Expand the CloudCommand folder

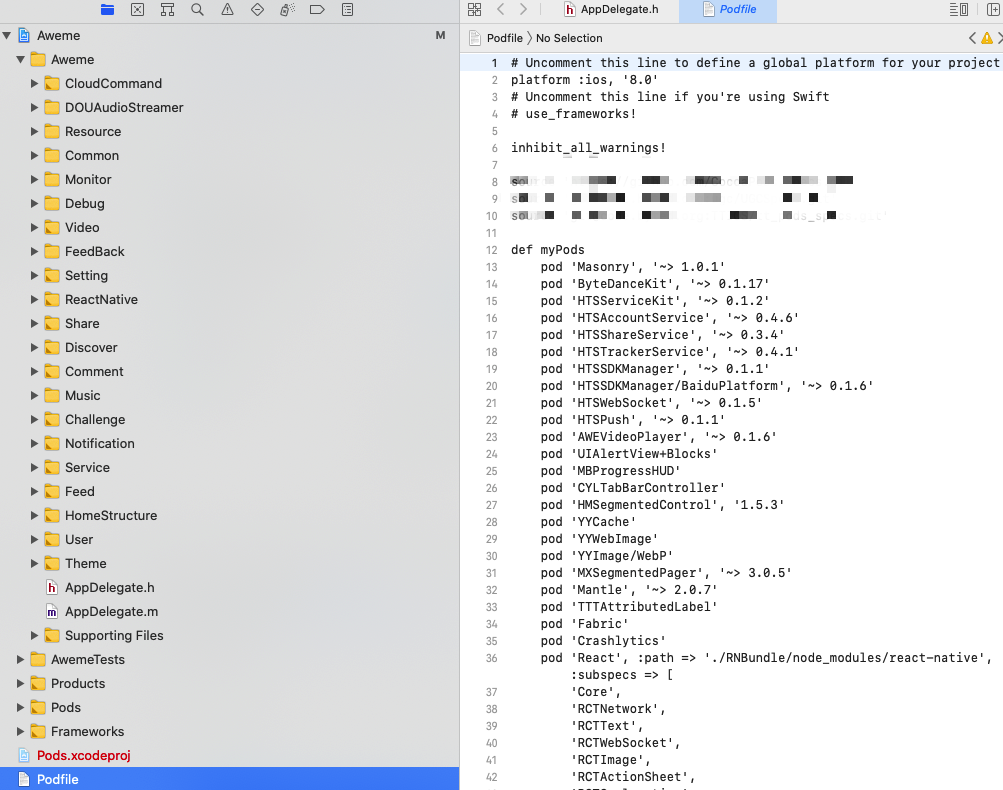(35, 84)
